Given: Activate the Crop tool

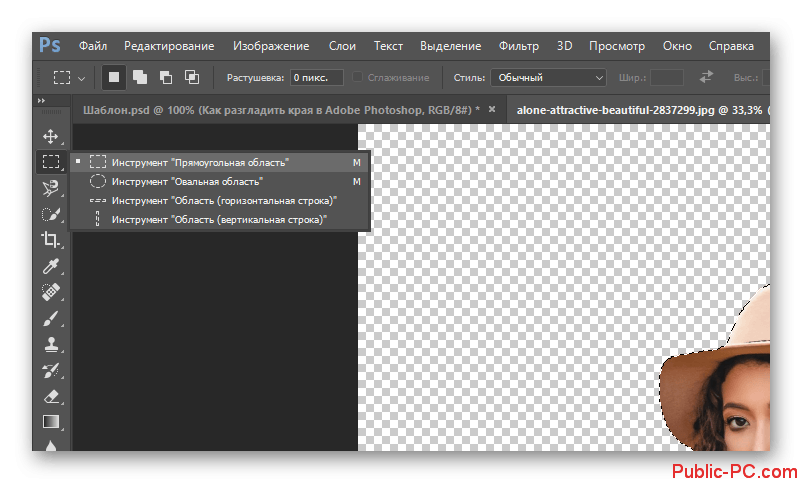Looking at the screenshot, I should (x=50, y=239).
